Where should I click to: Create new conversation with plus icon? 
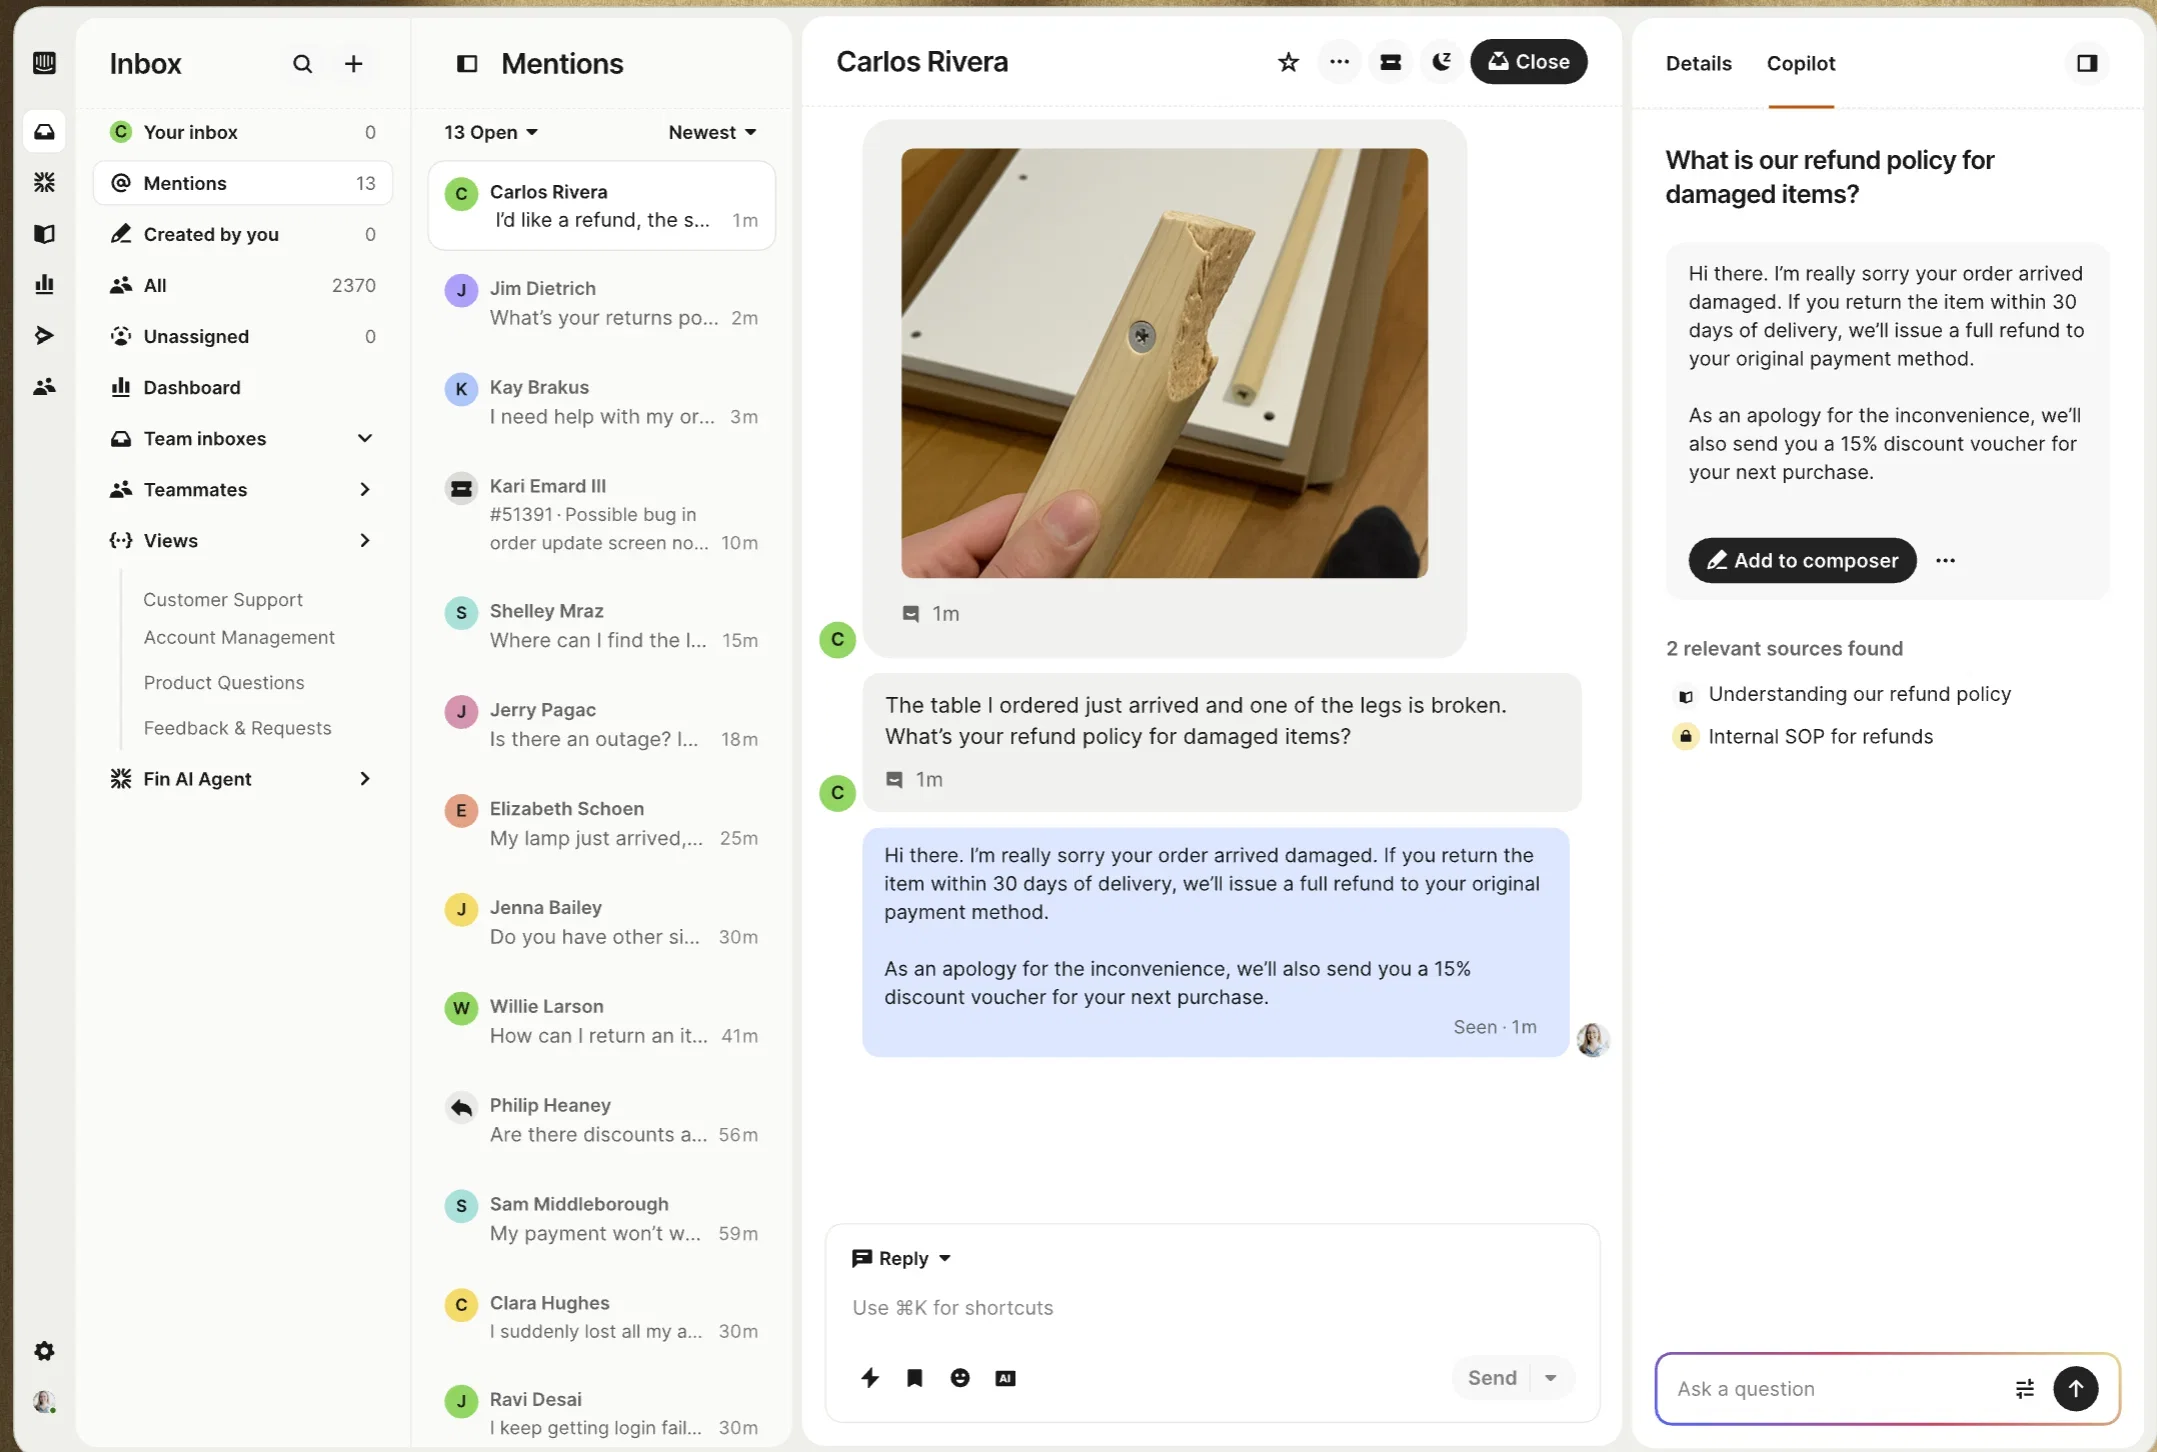point(354,64)
